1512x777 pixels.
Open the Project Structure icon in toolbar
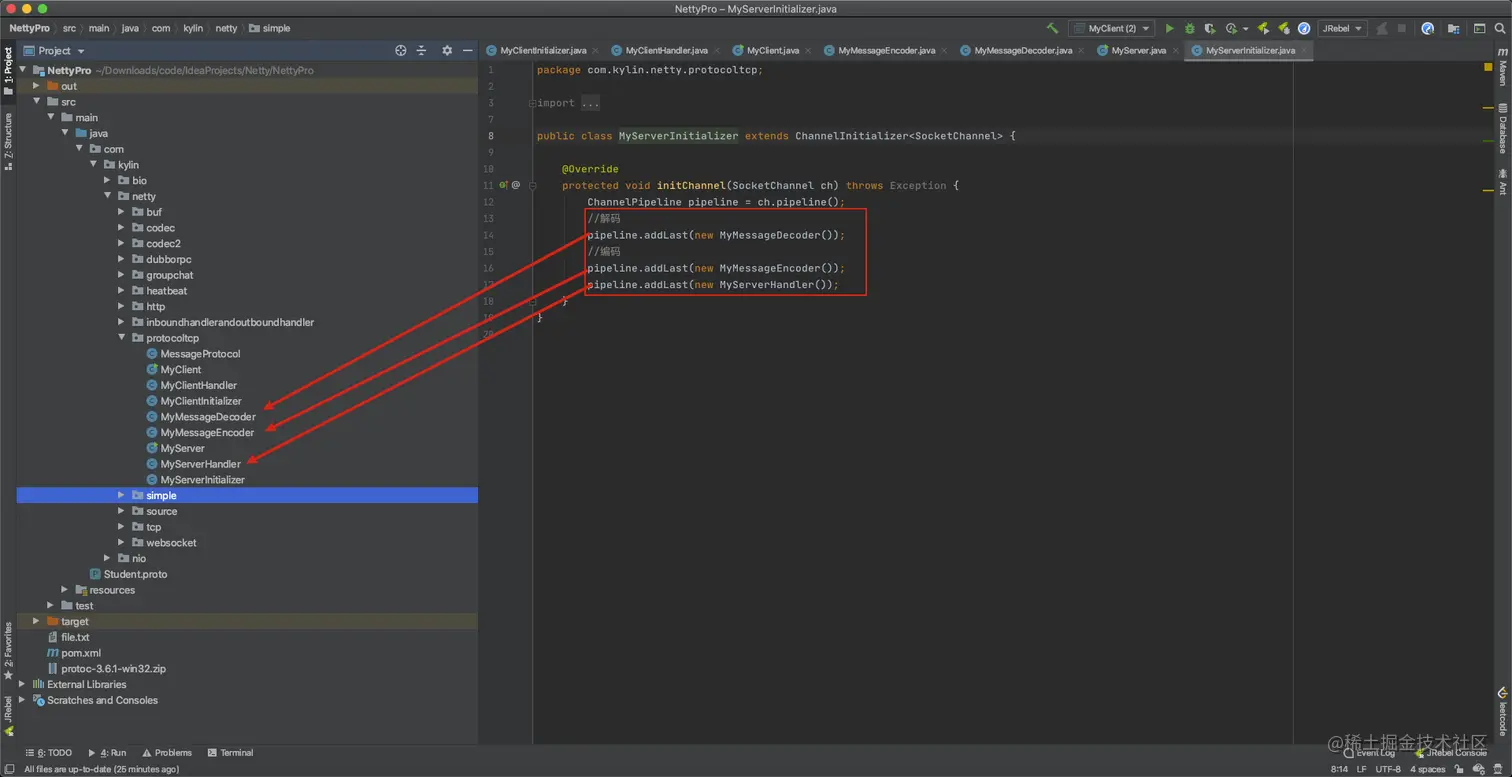(x=1454, y=29)
